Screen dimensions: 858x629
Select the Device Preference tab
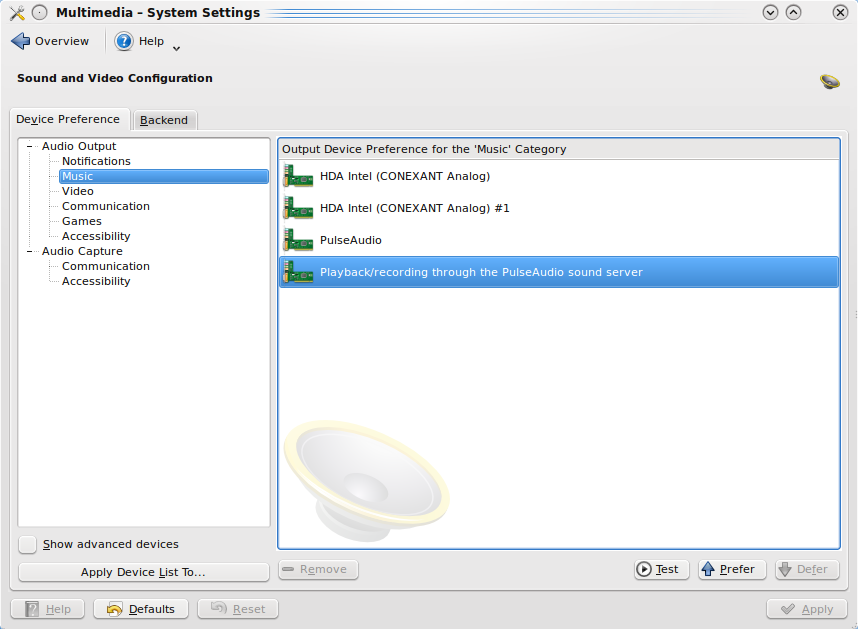(x=68, y=119)
